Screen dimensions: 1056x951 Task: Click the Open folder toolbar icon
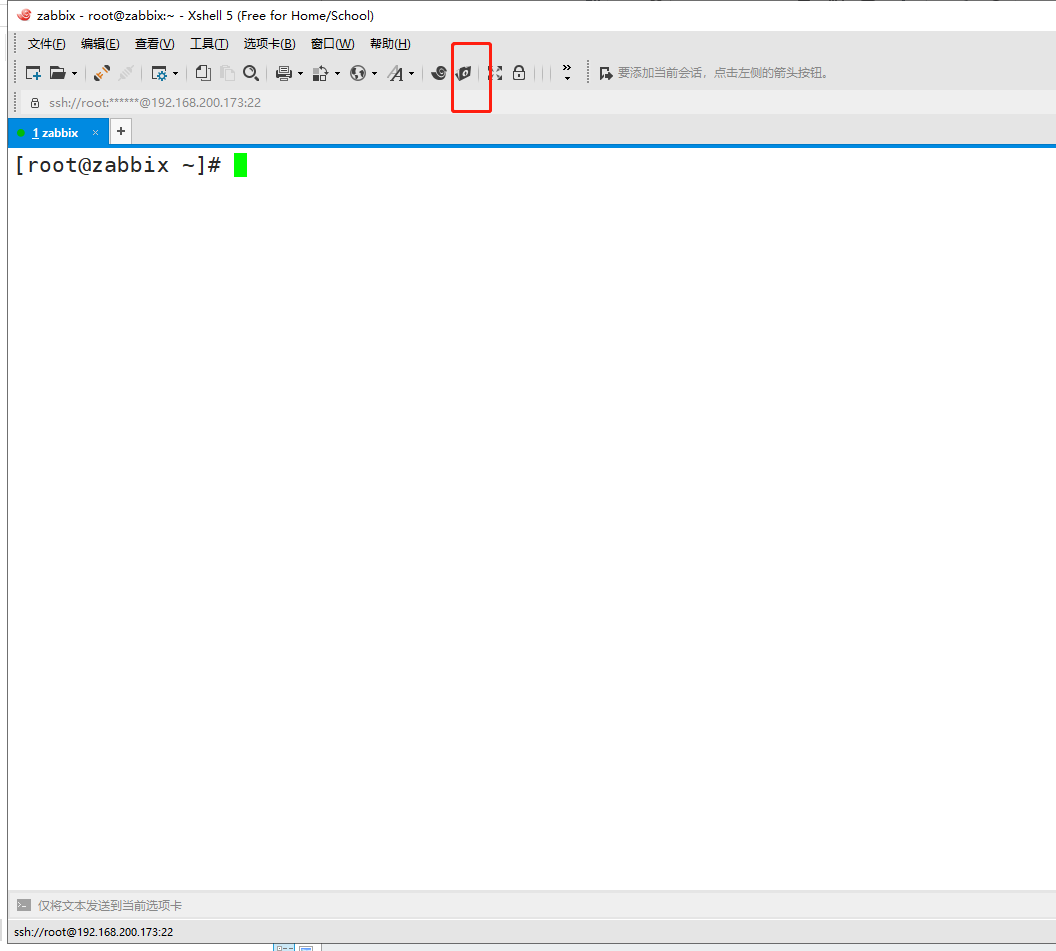[57, 73]
